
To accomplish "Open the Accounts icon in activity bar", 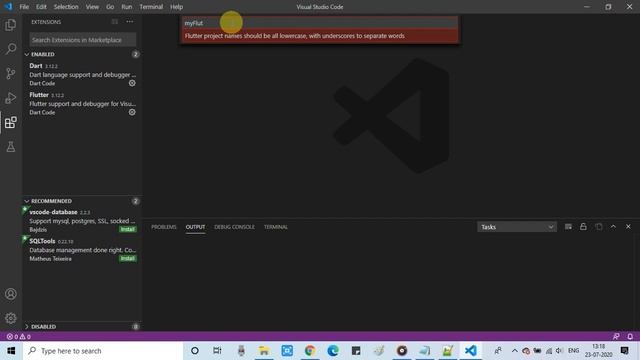I will pos(11,294).
